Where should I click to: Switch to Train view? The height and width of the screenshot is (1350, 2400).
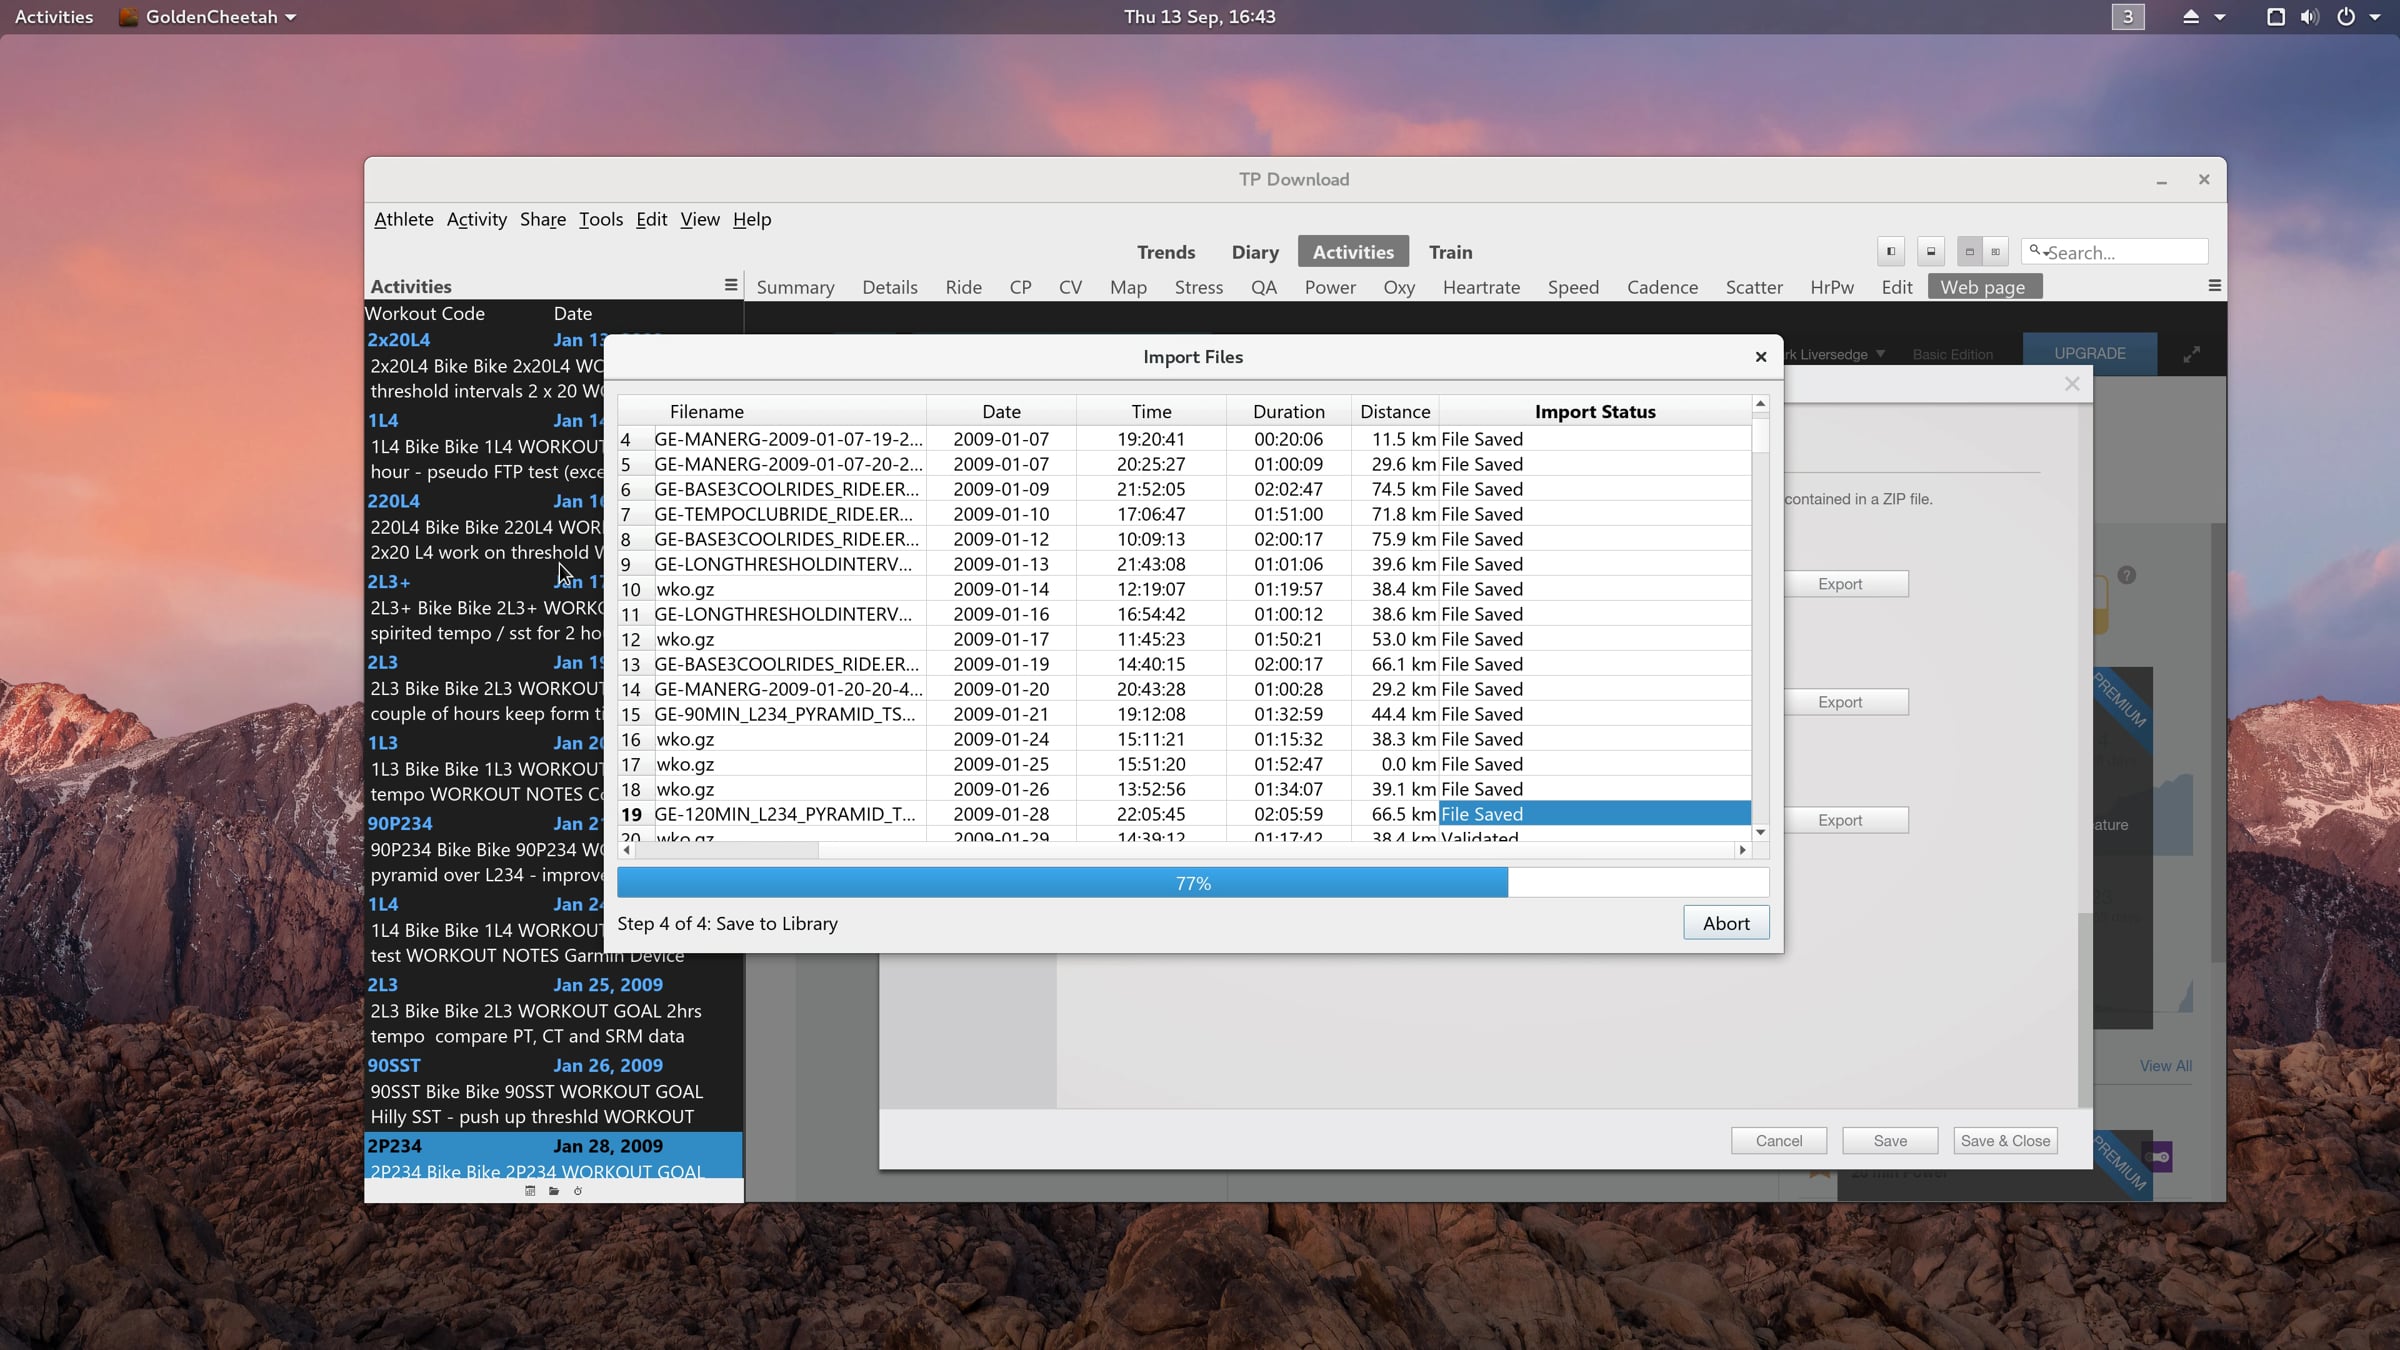(x=1450, y=252)
